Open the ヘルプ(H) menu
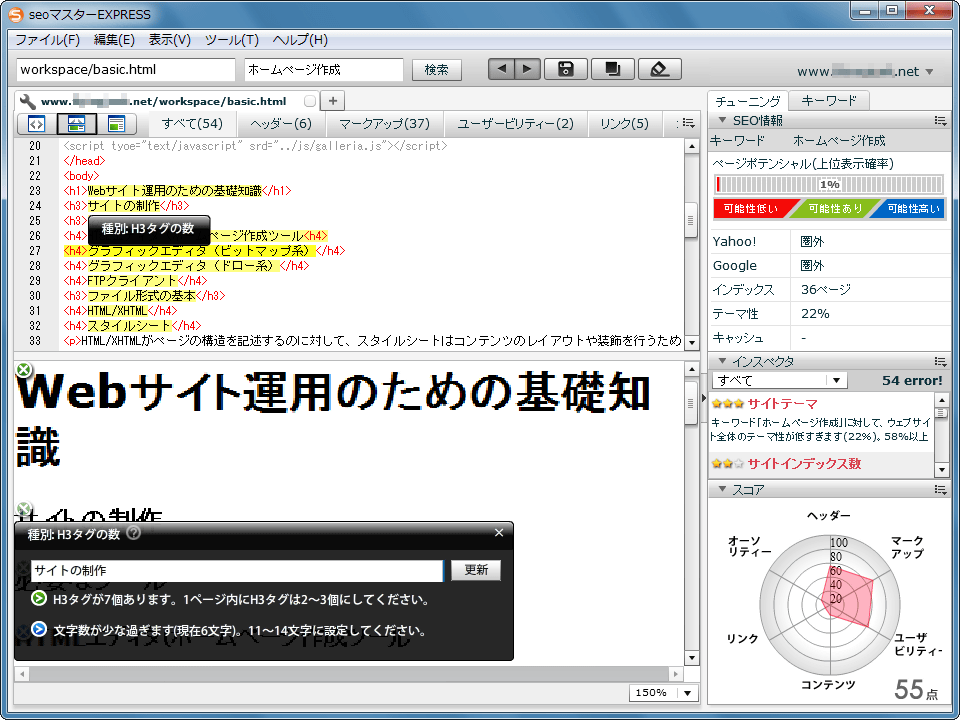Viewport: 960px width, 720px height. point(300,40)
